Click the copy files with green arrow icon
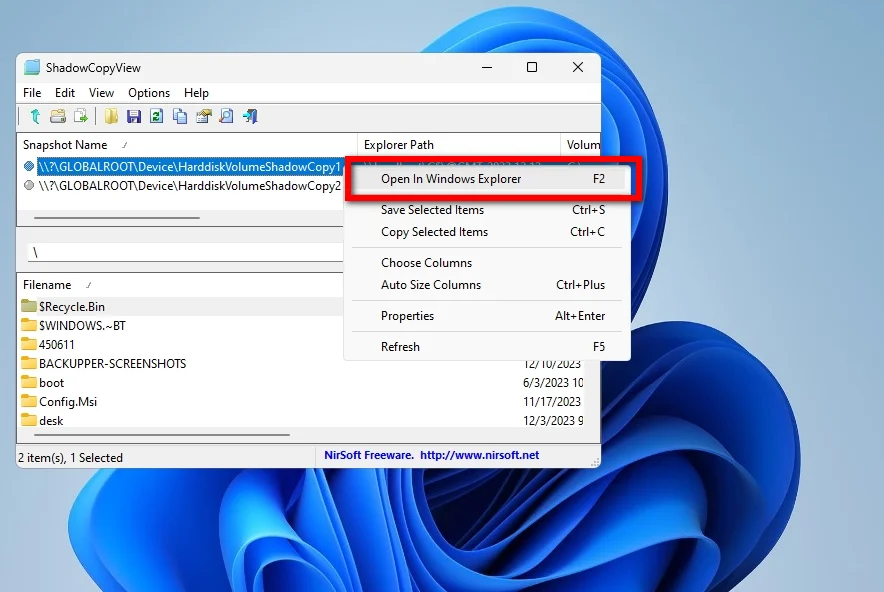Image resolution: width=884 pixels, height=592 pixels. 81,116
